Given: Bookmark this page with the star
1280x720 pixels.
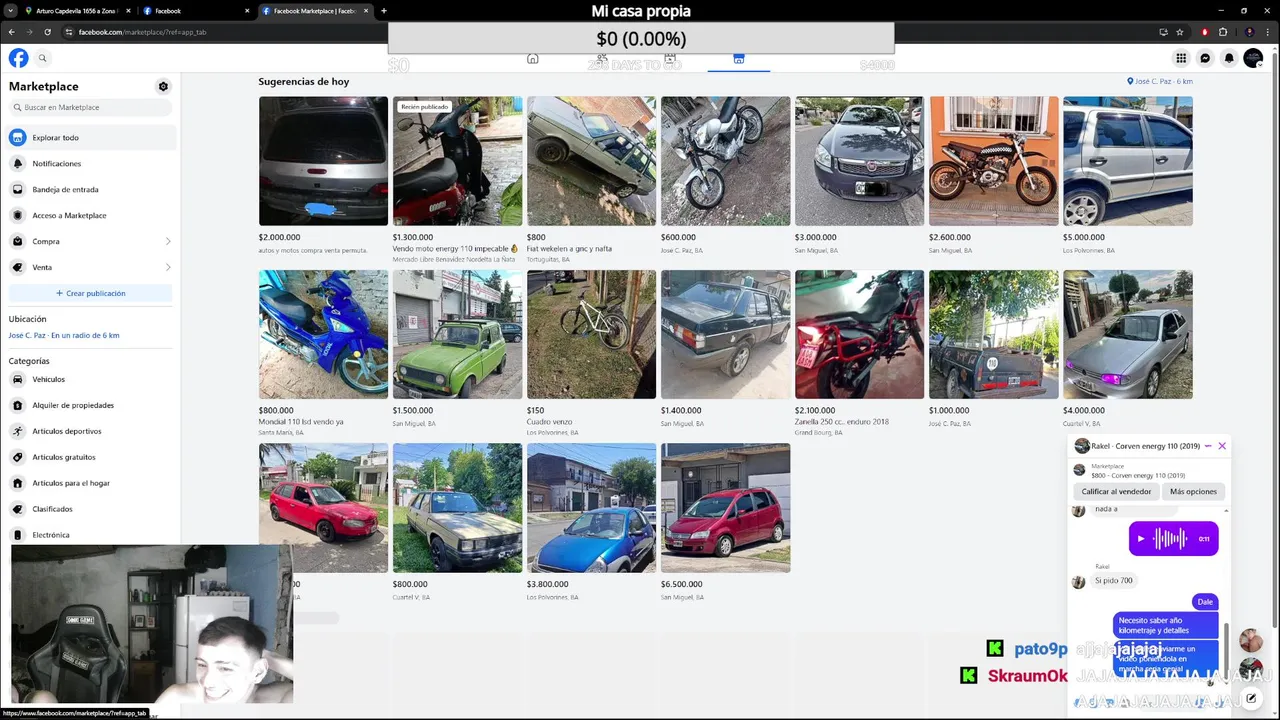Looking at the screenshot, I should pyautogui.click(x=1180, y=32).
